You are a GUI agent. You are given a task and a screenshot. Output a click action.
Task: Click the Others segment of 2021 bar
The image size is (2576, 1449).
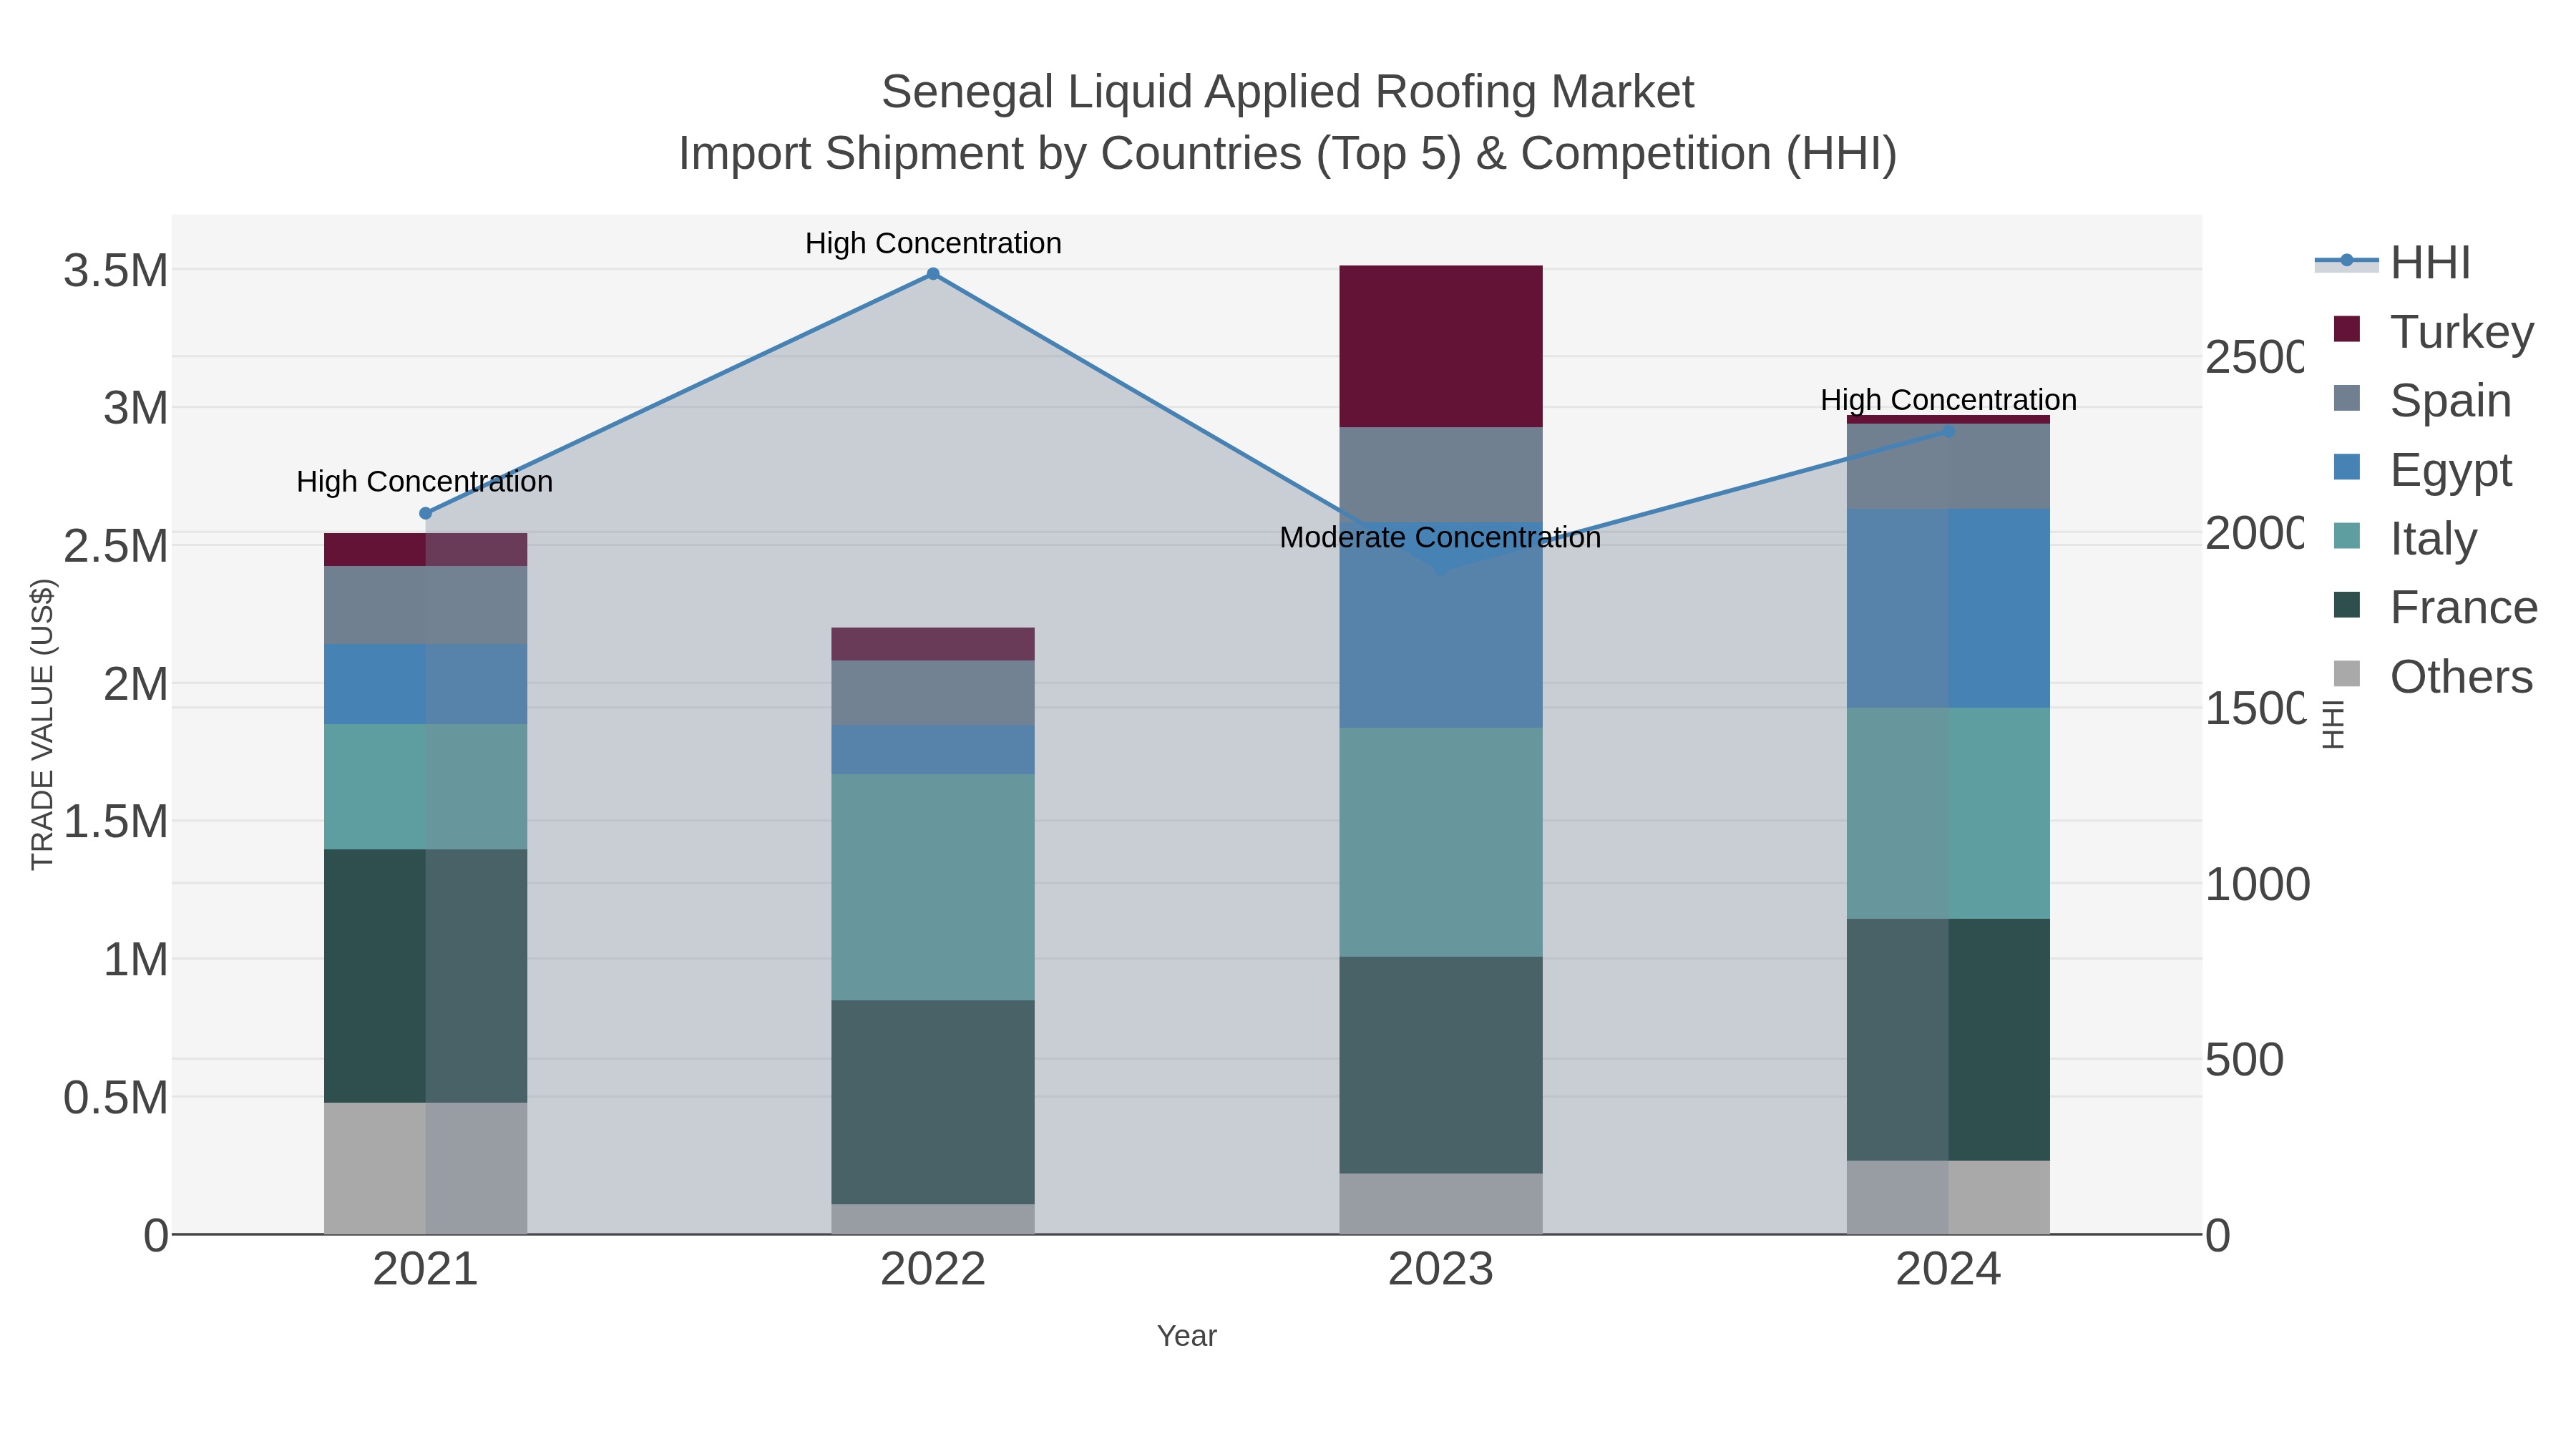coord(425,1169)
